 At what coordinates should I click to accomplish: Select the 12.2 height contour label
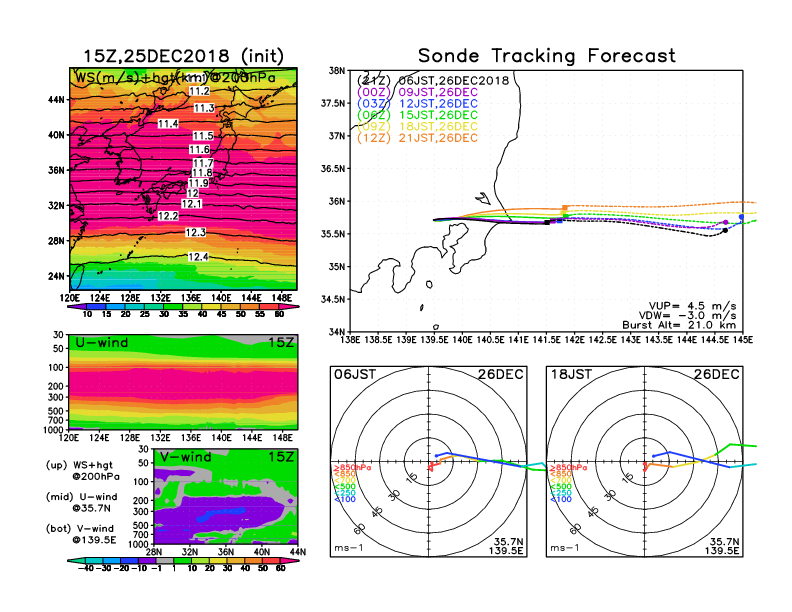pos(168,216)
